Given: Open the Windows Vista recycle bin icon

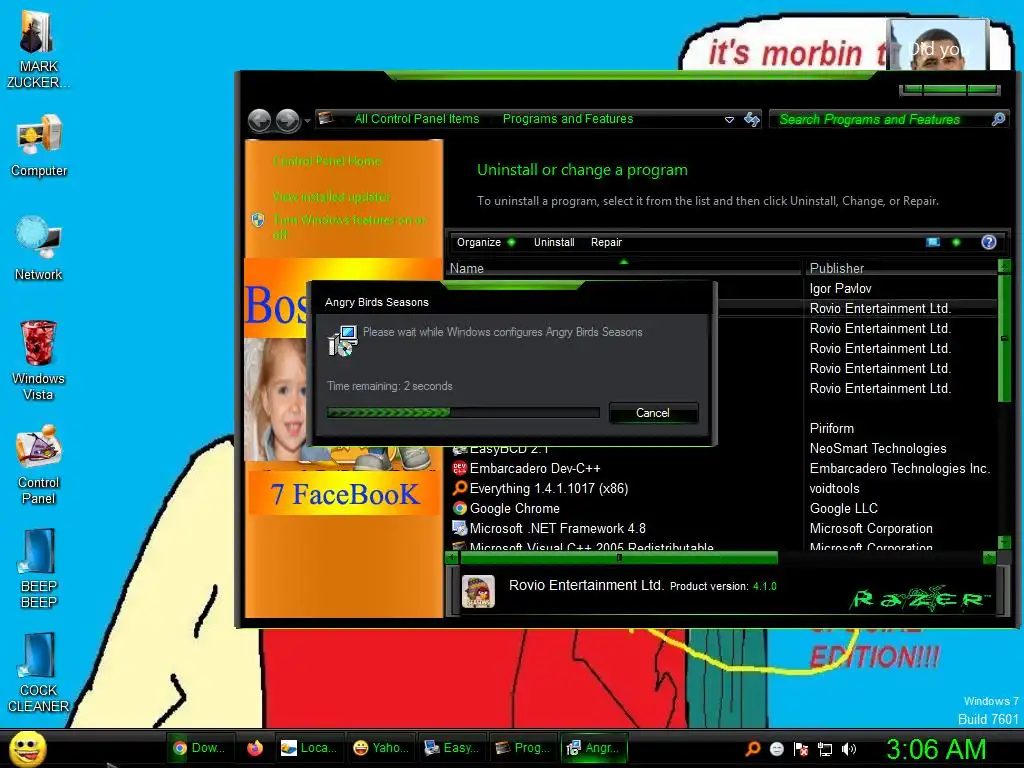Looking at the screenshot, I should click(x=38, y=360).
